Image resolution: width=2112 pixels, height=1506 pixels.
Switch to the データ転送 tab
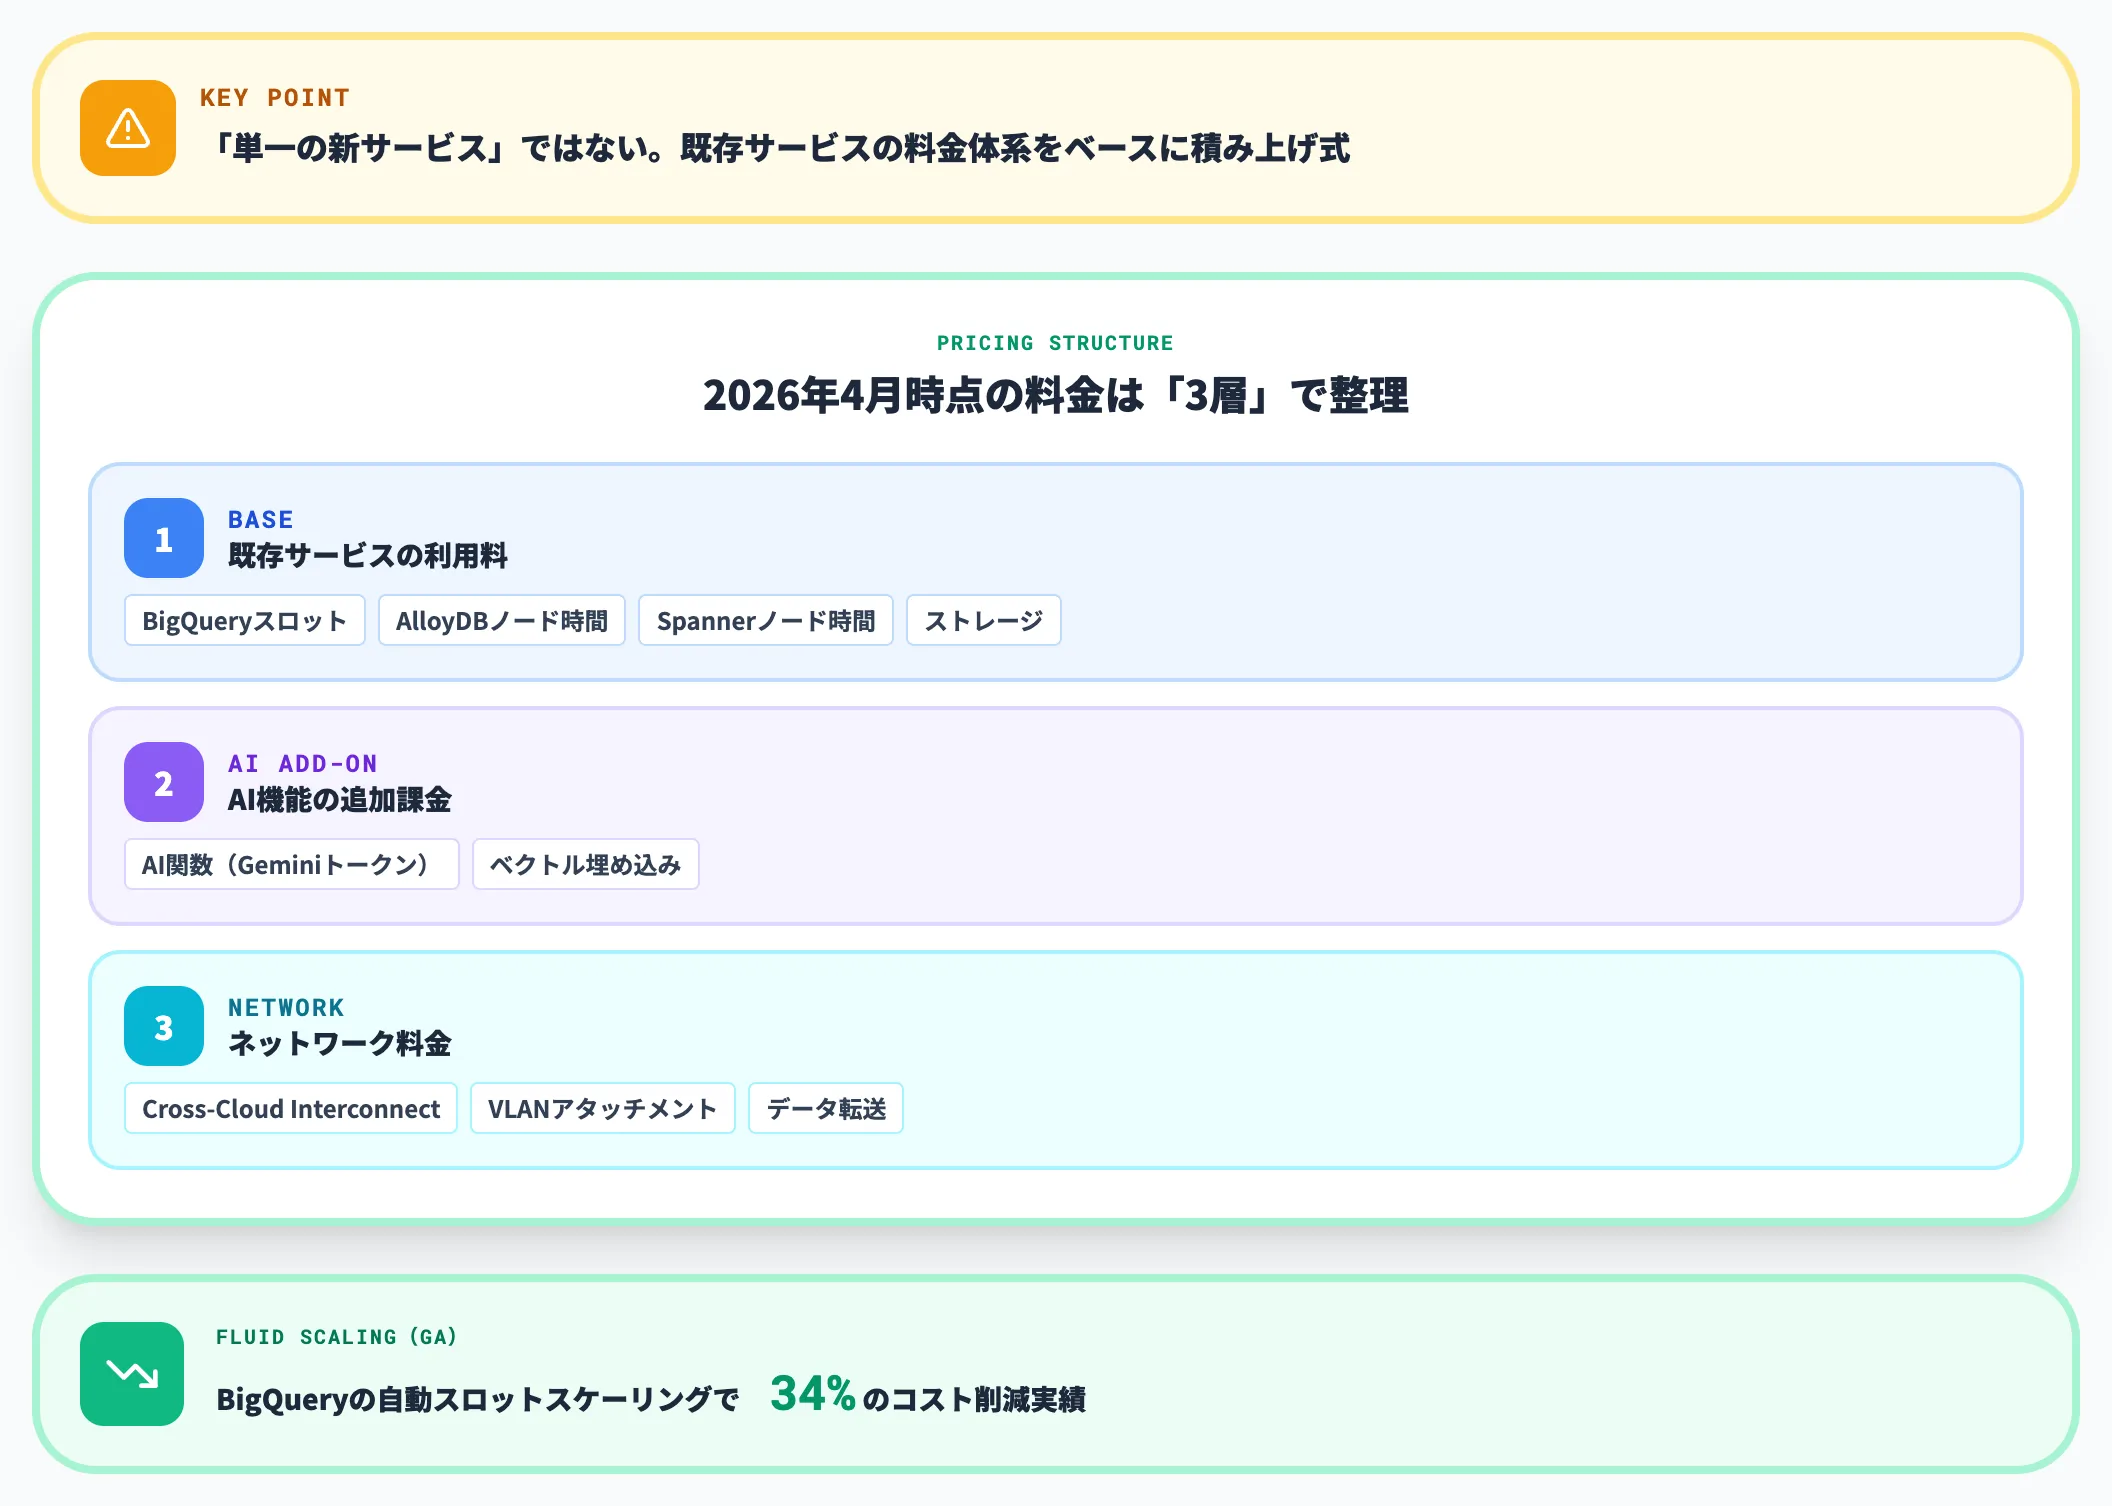click(826, 1108)
